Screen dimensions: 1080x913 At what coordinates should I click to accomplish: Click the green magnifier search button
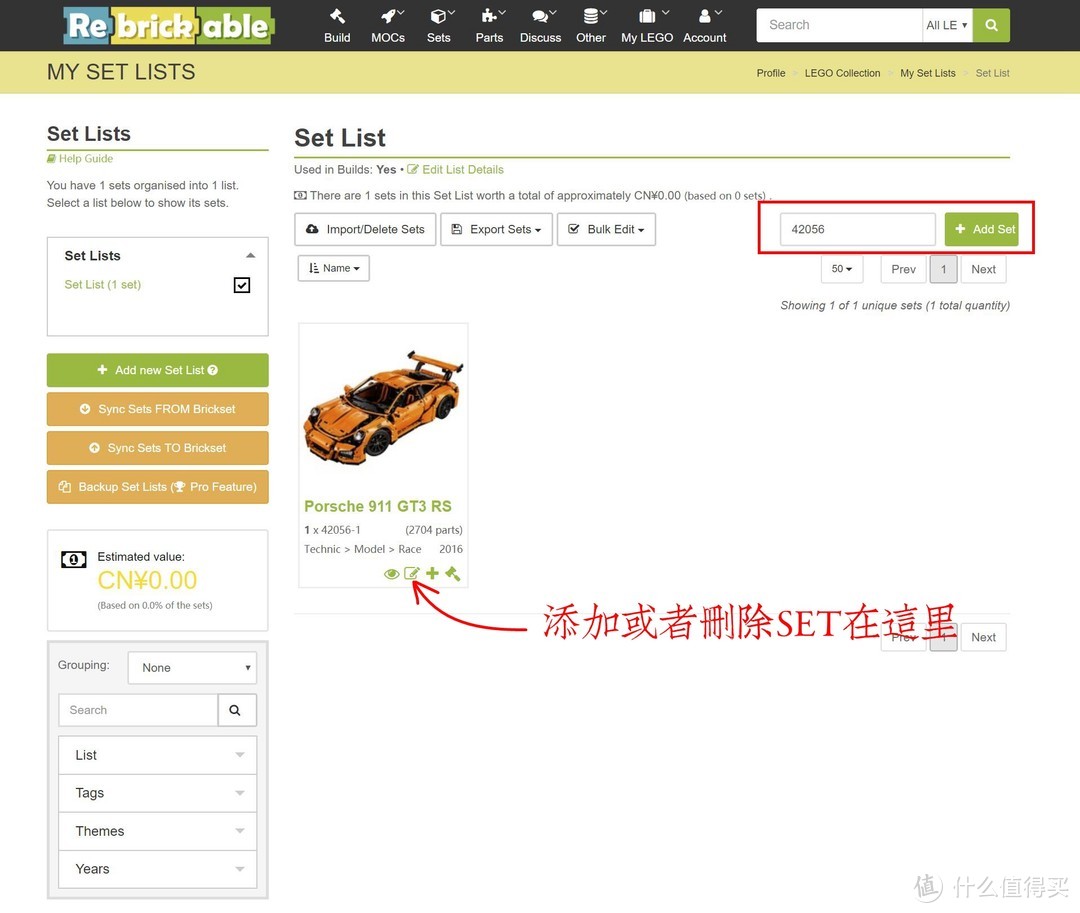point(991,25)
